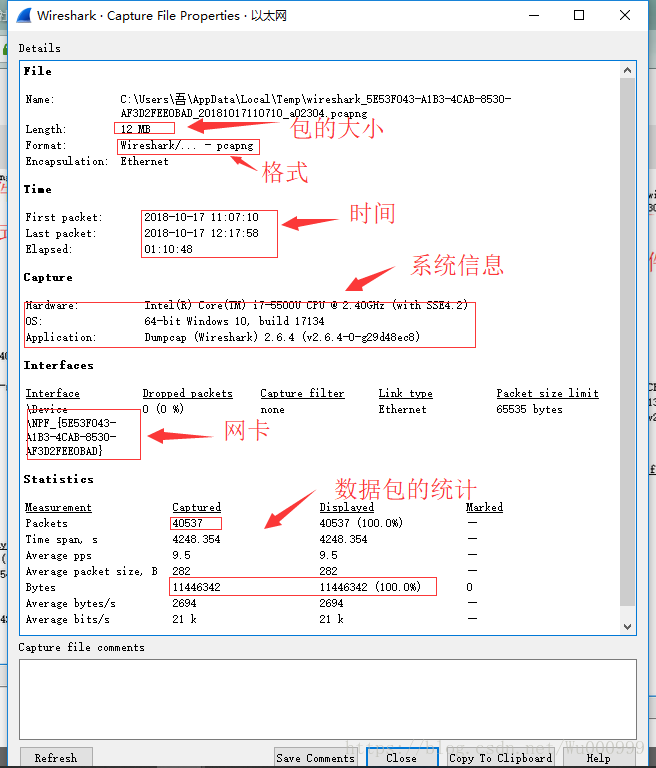Click the Refresh button

56,758
